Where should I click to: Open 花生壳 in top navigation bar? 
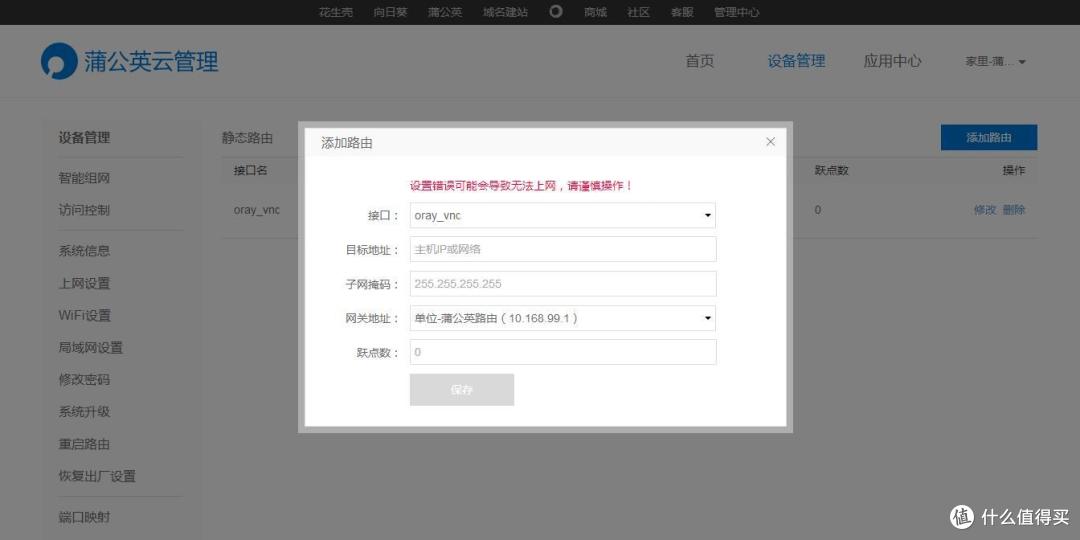[x=335, y=12]
